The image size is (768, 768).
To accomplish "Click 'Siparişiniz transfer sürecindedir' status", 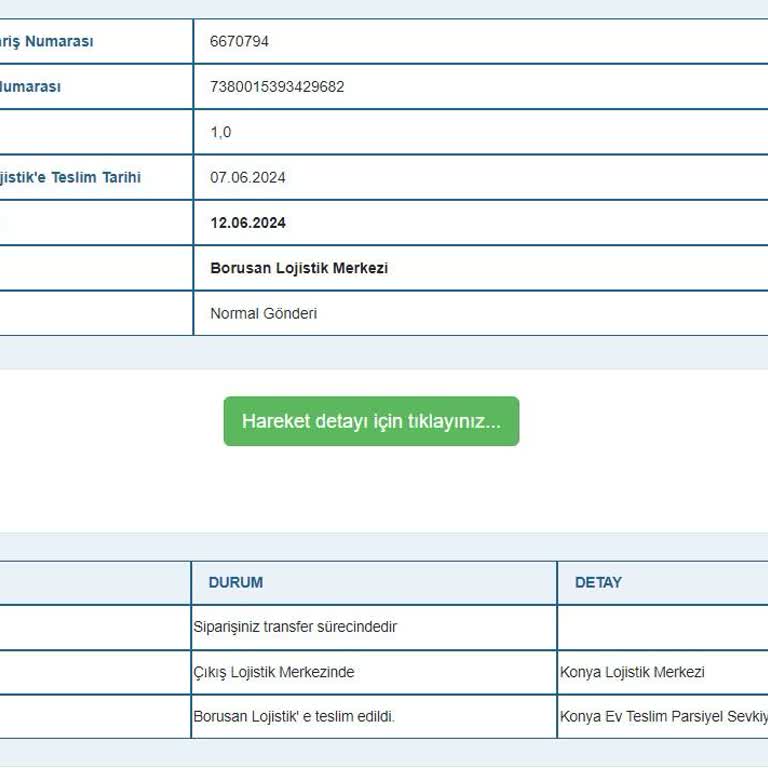I will coord(295,626).
